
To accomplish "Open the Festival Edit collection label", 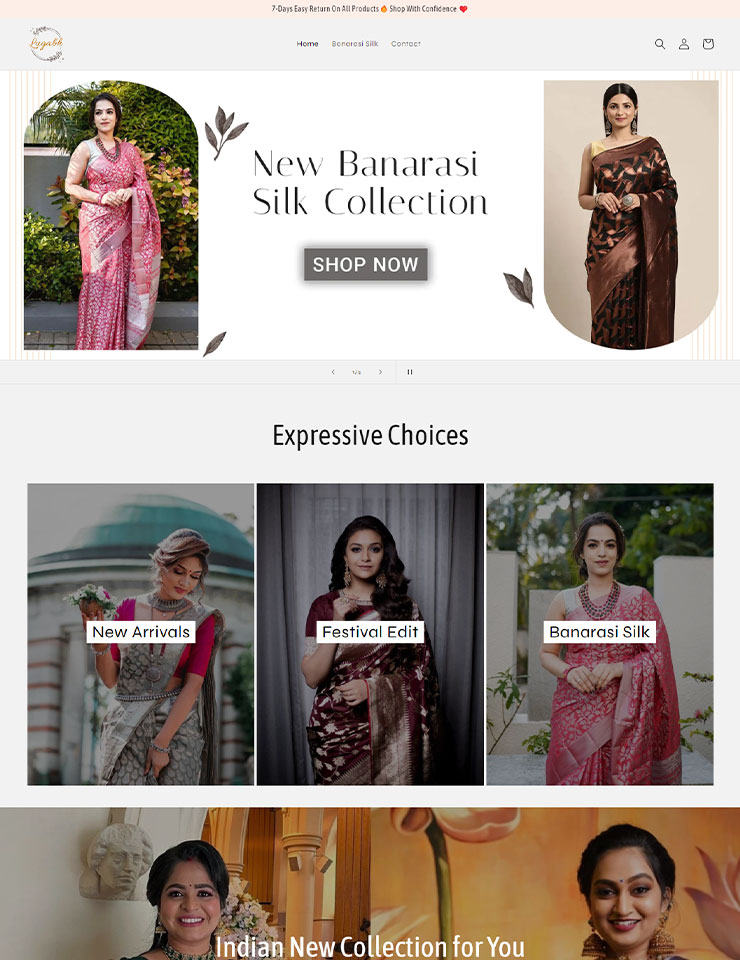I will point(370,632).
